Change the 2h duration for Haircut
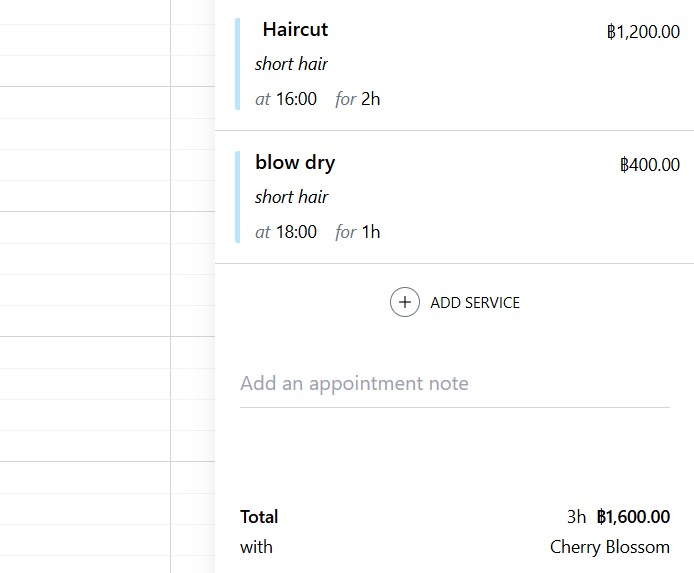694x573 pixels. coord(371,99)
